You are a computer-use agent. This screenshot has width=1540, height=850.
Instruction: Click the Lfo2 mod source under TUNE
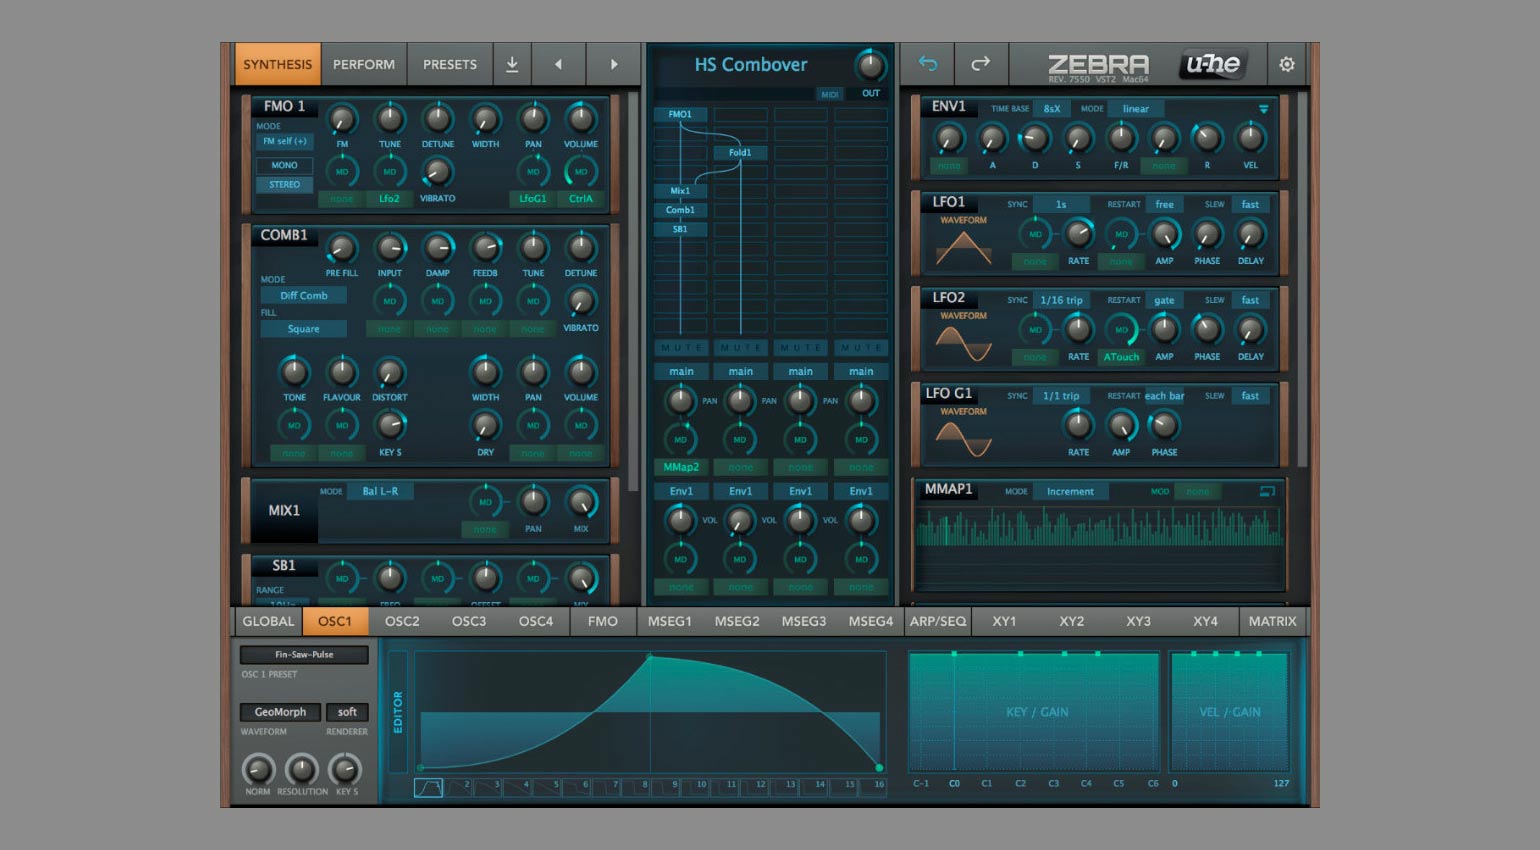(x=389, y=199)
